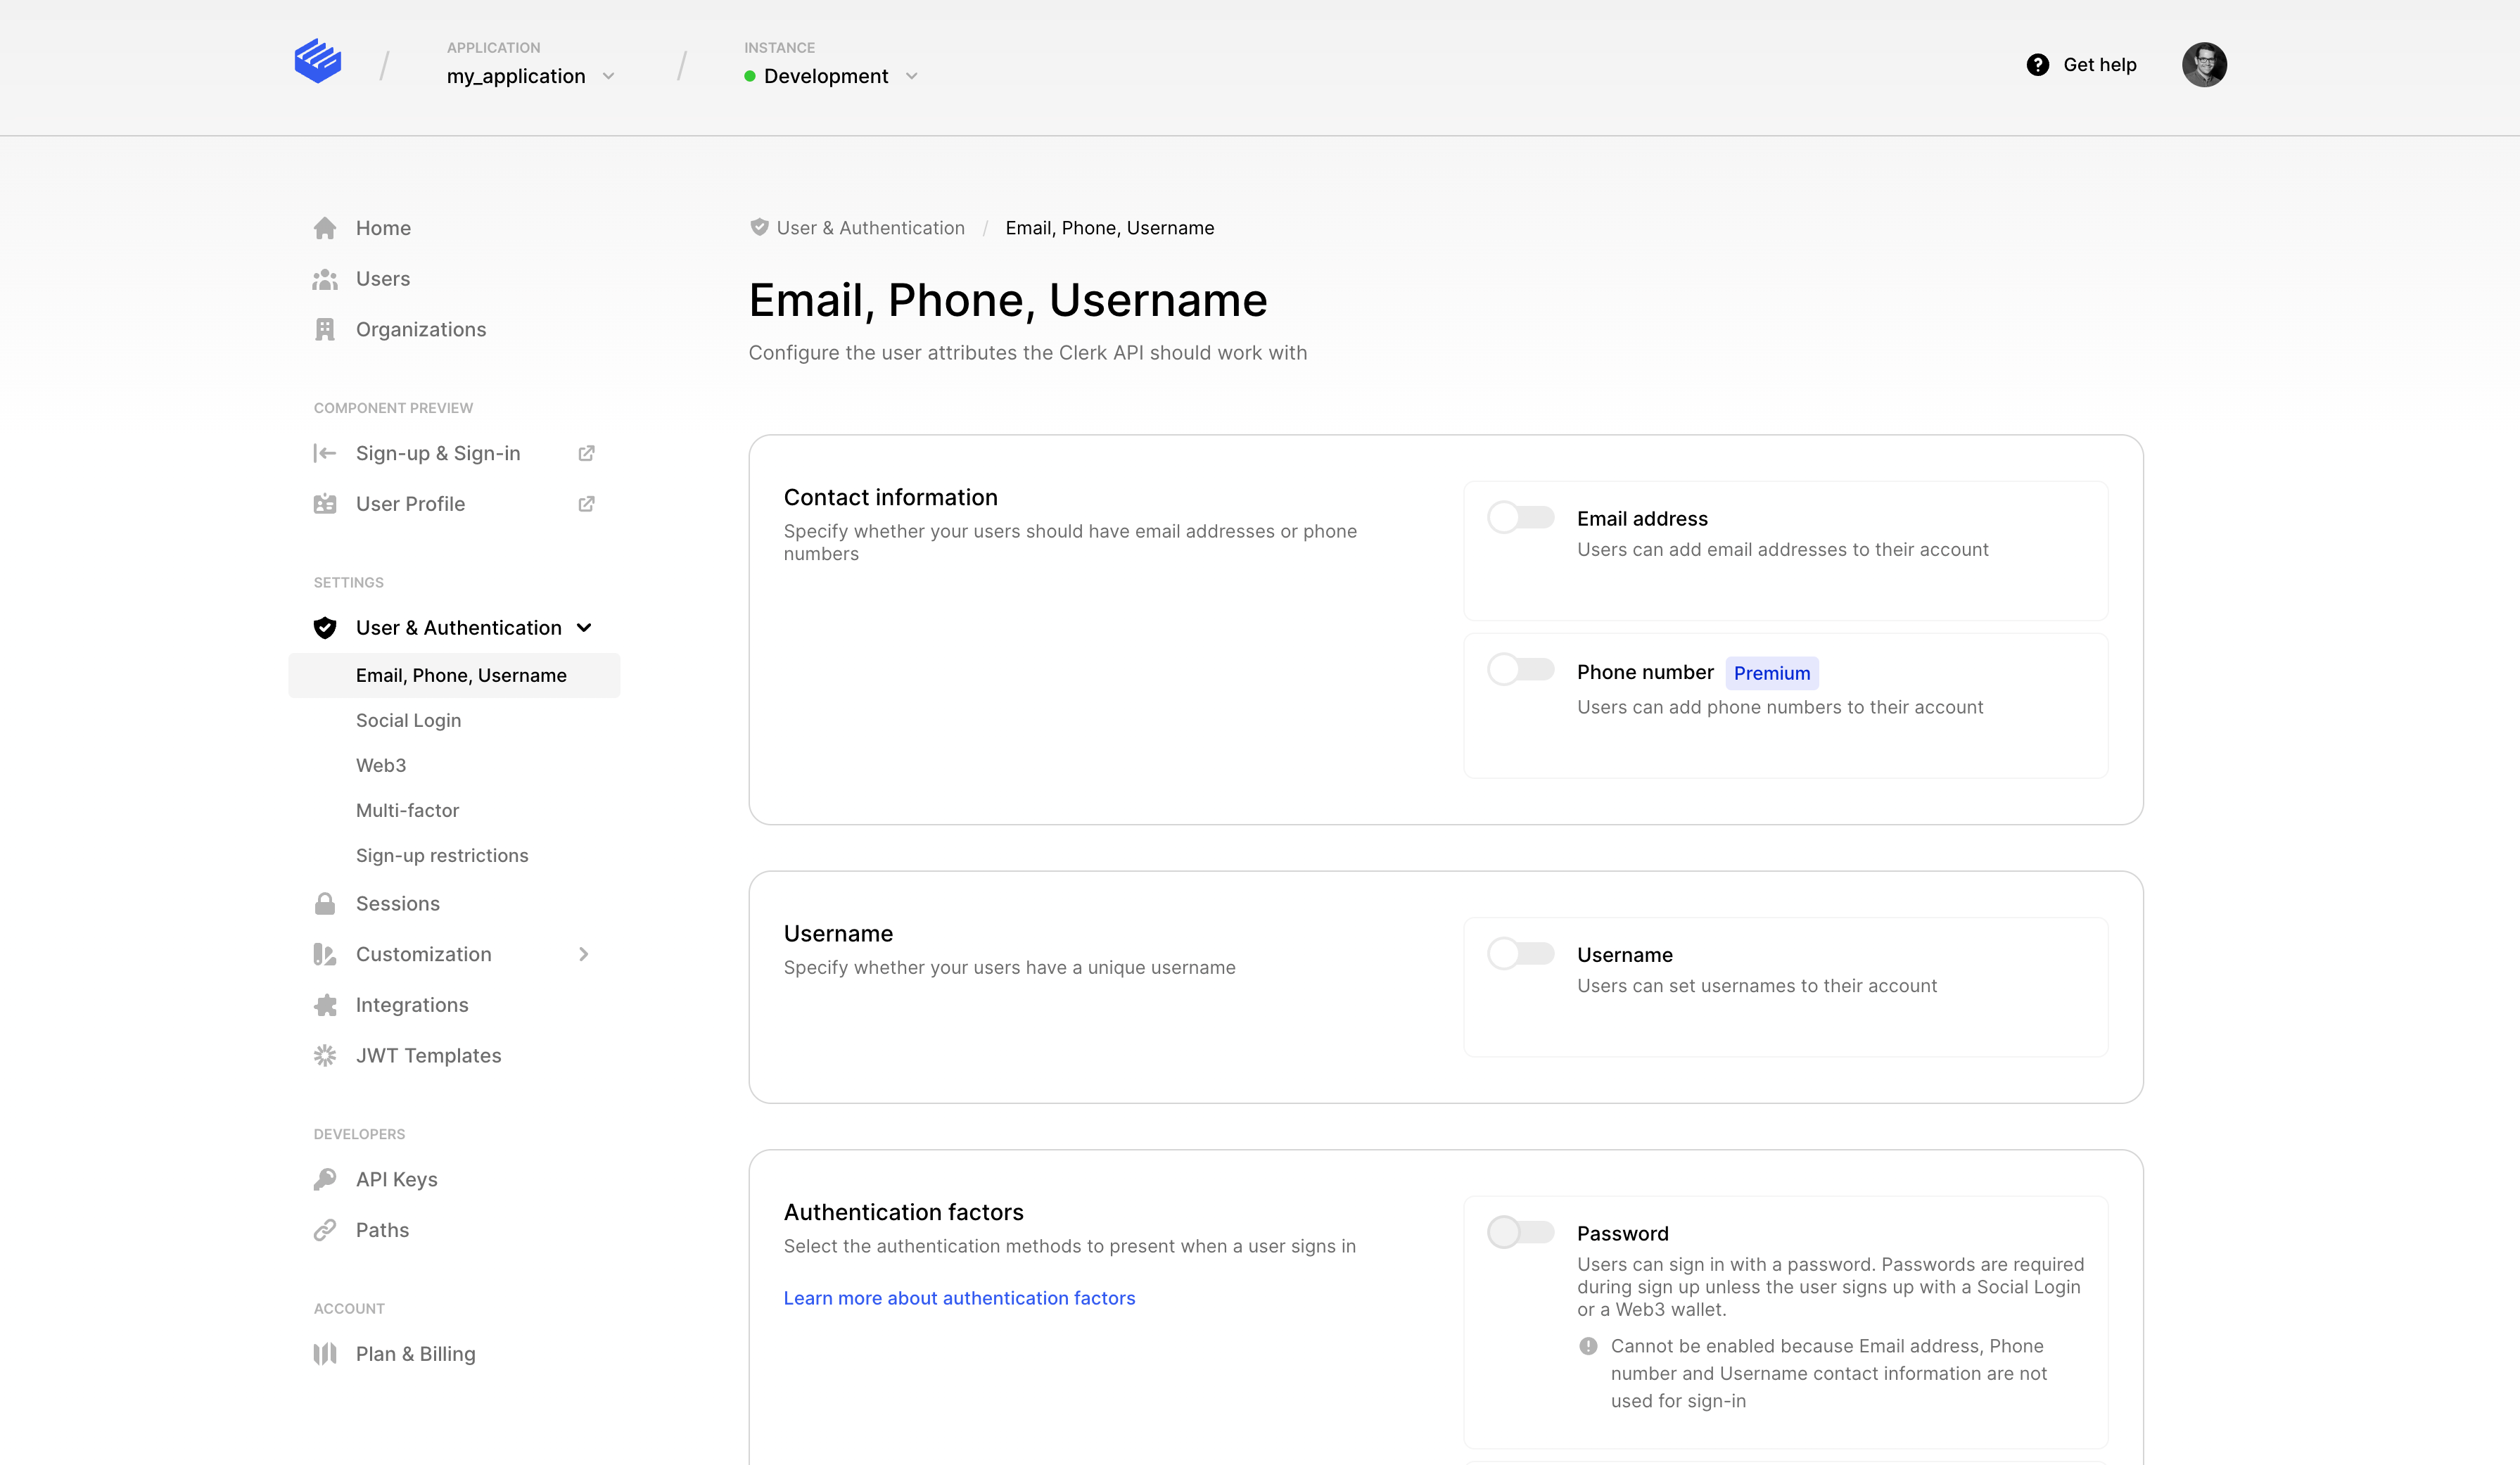Image resolution: width=2520 pixels, height=1465 pixels.
Task: Enable the Email address toggle
Action: tap(1520, 518)
